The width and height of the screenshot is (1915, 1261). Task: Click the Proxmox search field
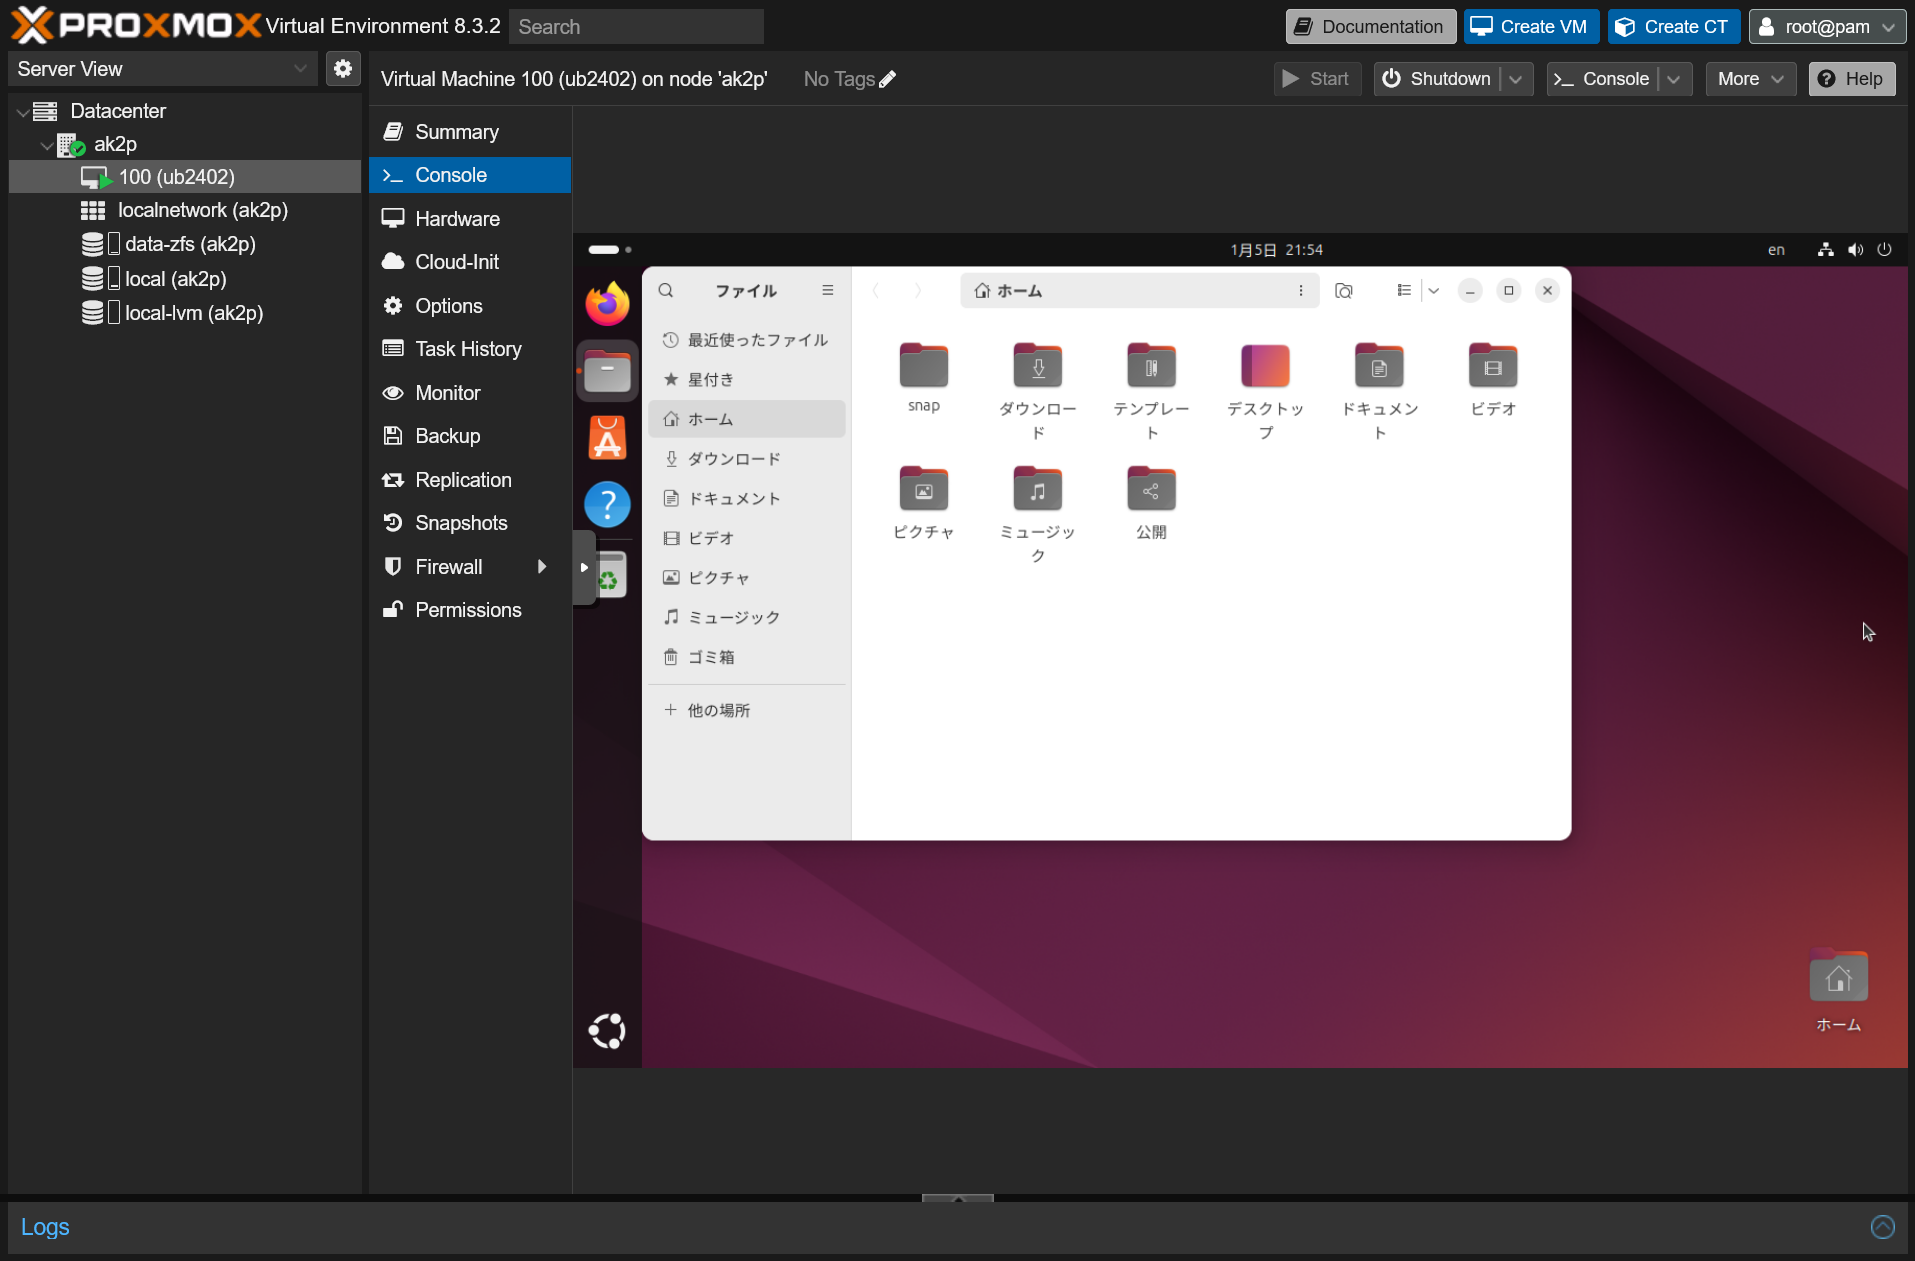[637, 26]
